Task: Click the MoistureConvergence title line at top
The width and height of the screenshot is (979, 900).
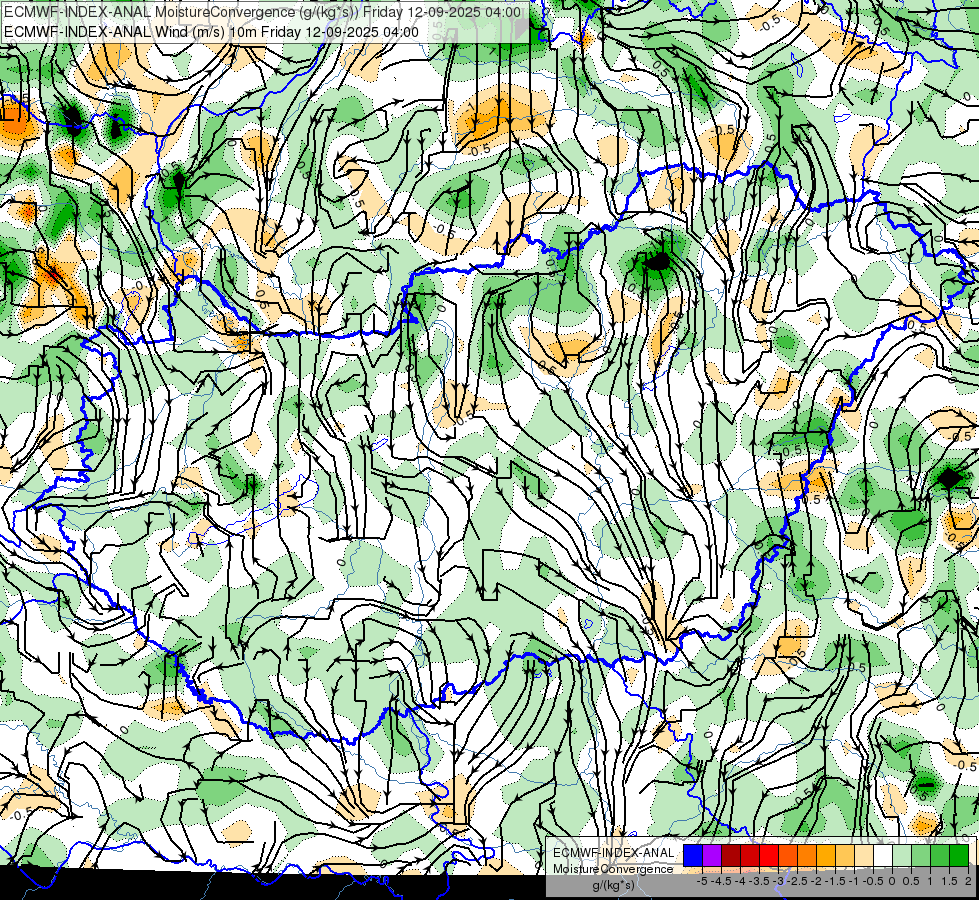Action: point(262,12)
